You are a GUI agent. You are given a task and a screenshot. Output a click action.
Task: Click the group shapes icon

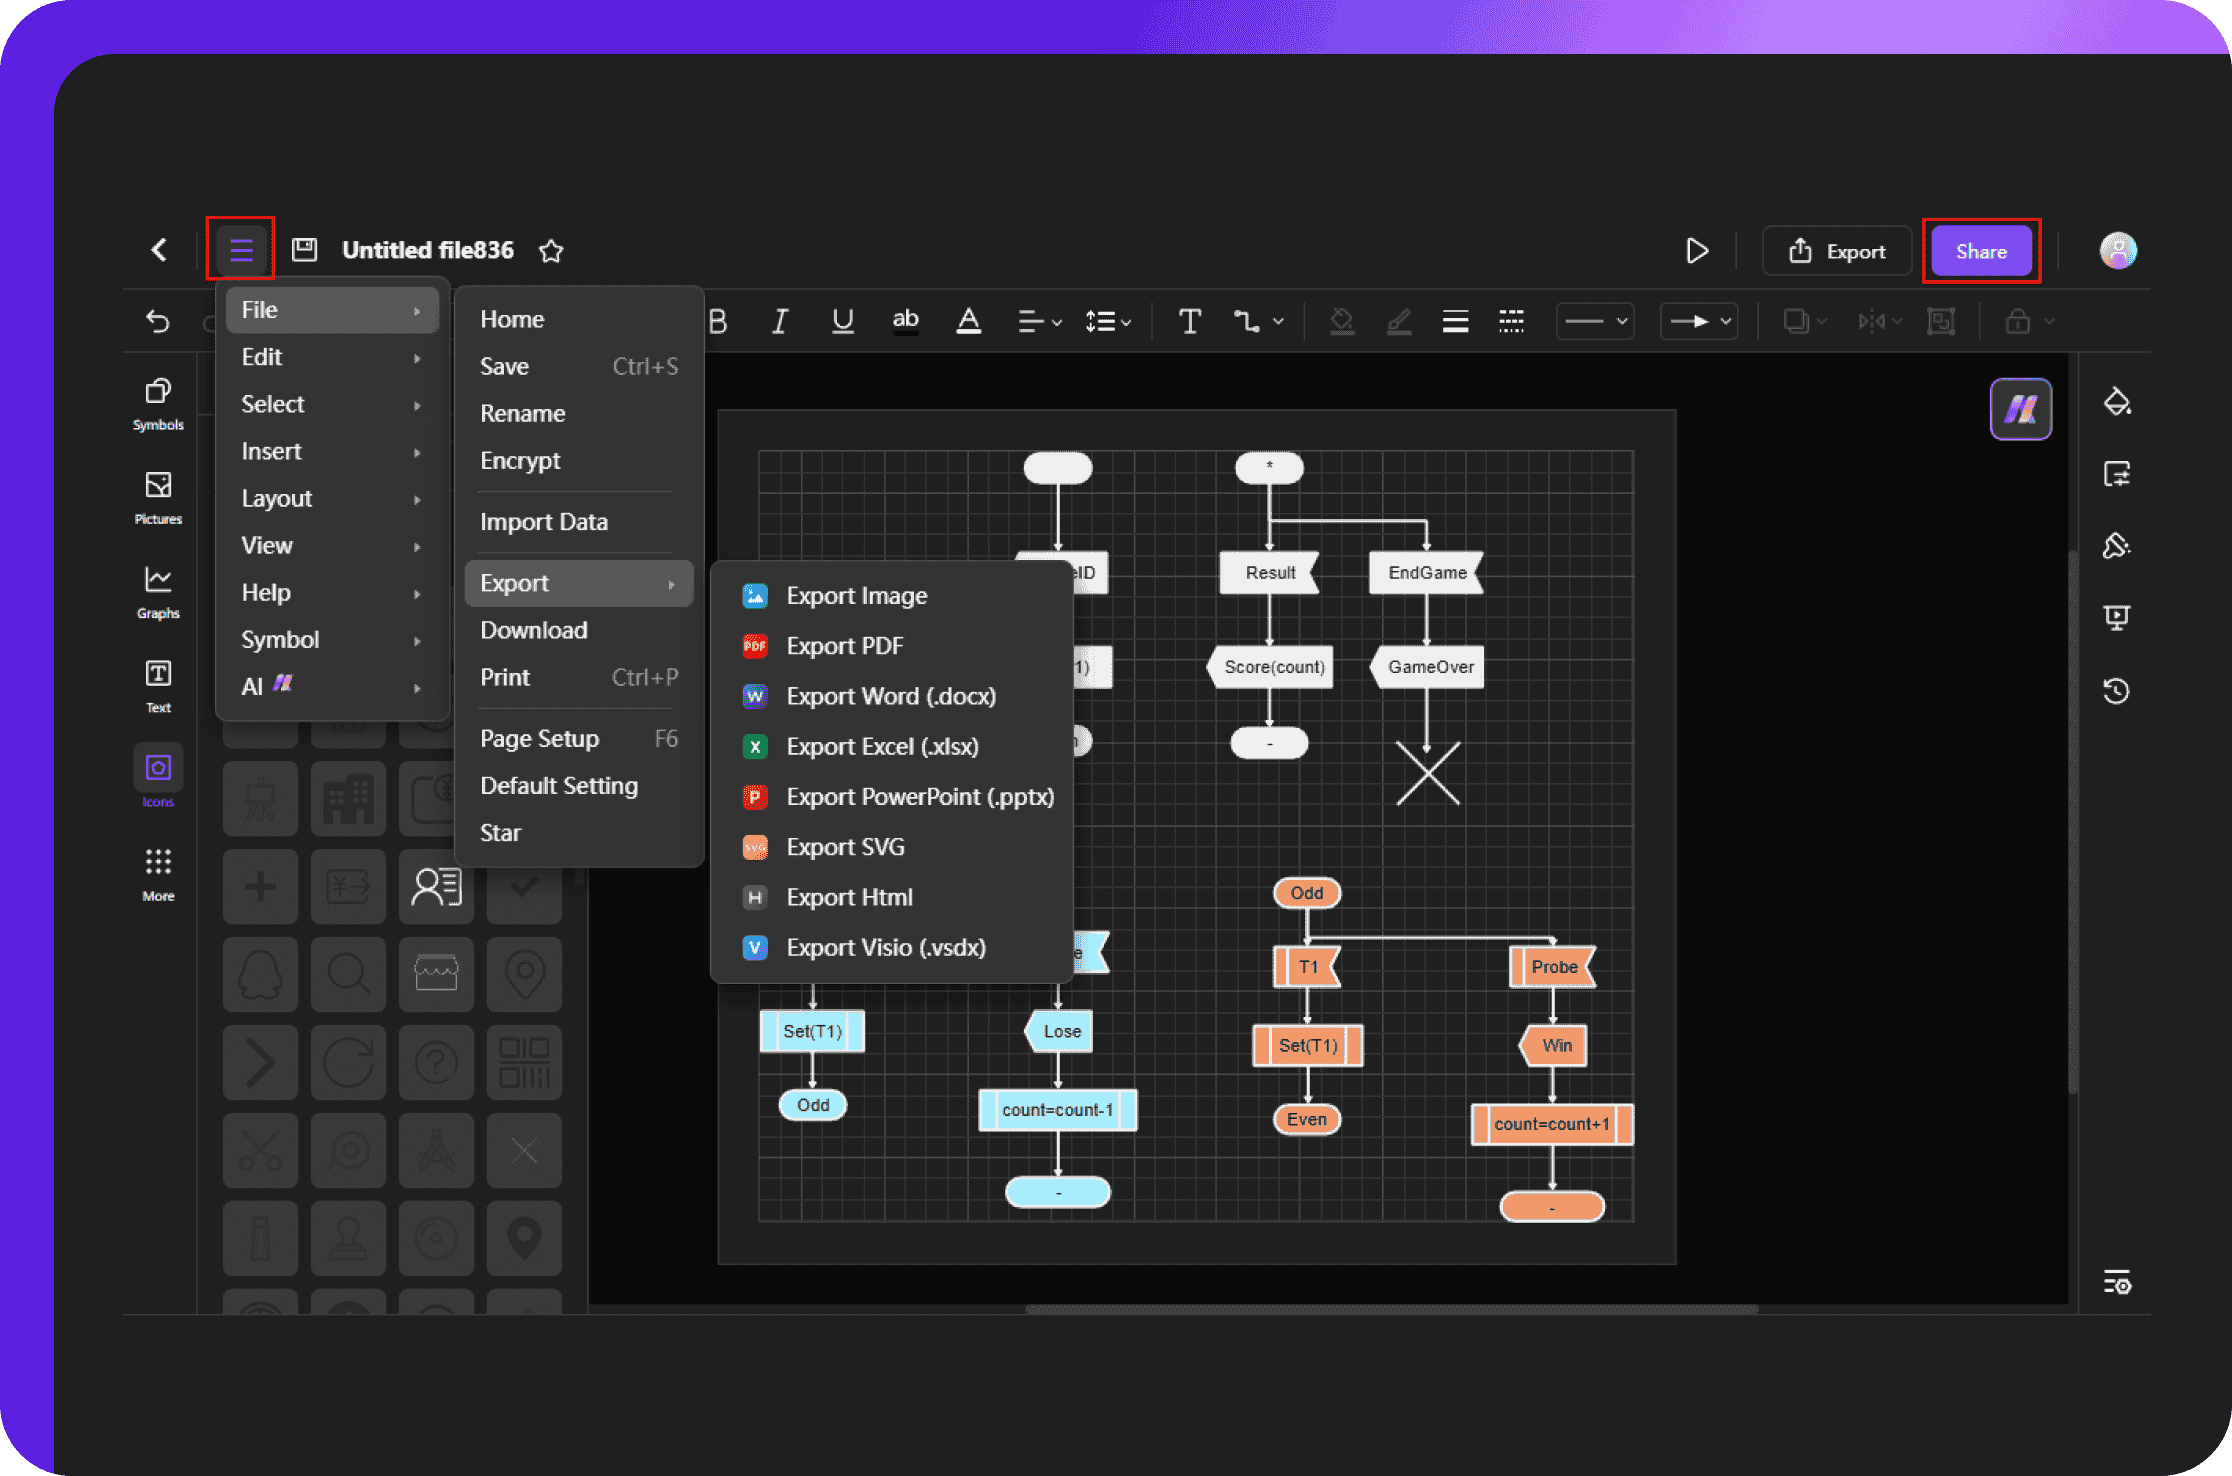1941,321
